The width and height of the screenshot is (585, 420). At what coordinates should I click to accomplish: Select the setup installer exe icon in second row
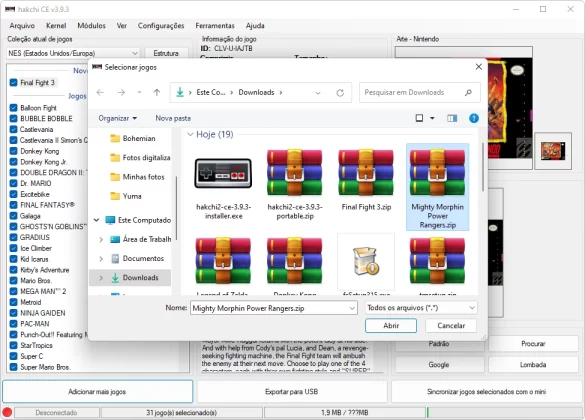point(366,261)
